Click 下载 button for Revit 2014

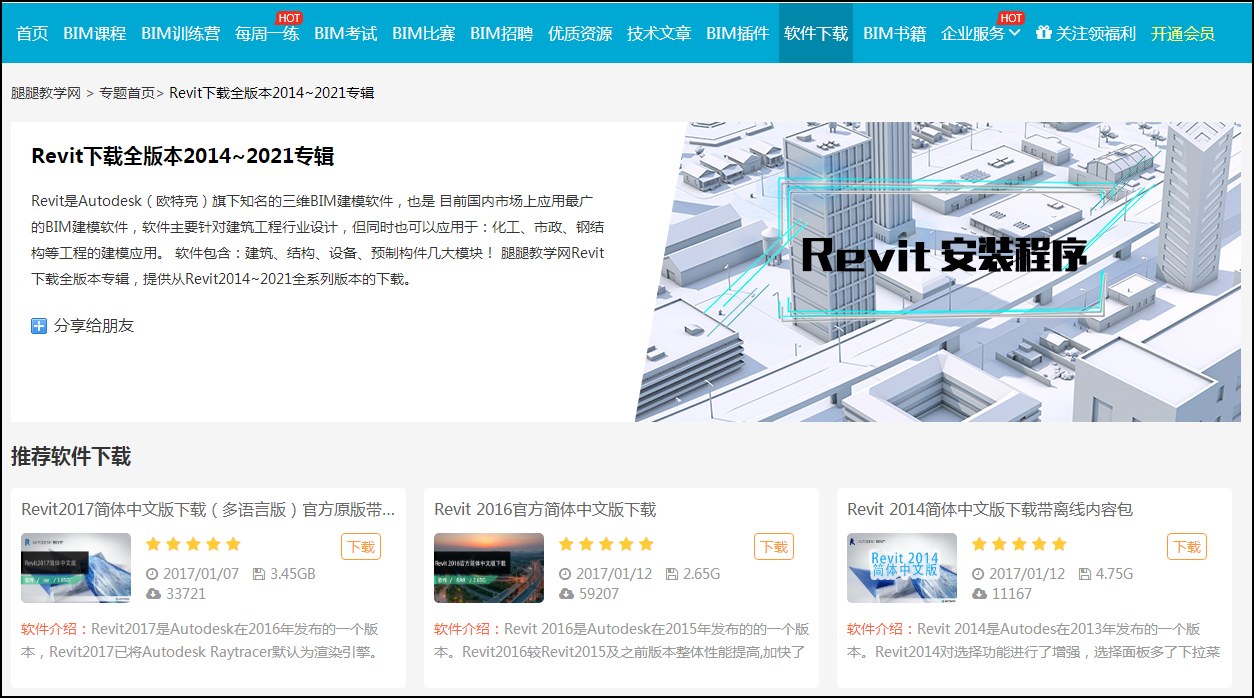tap(1187, 547)
